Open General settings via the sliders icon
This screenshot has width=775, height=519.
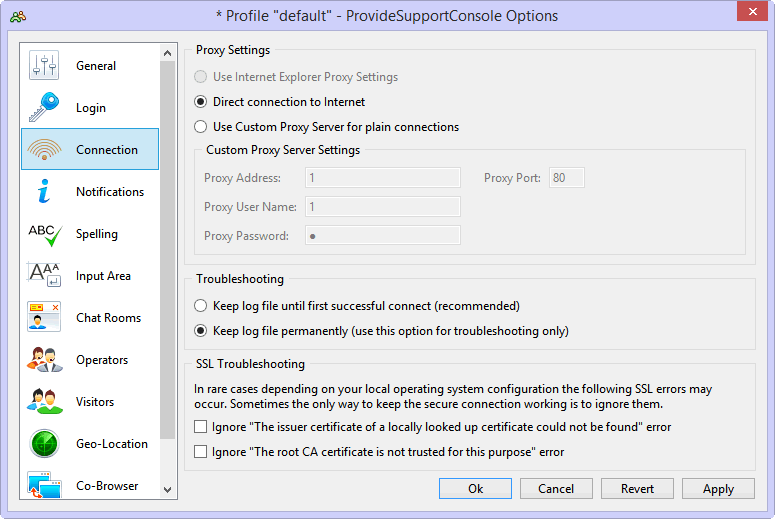tap(44, 65)
